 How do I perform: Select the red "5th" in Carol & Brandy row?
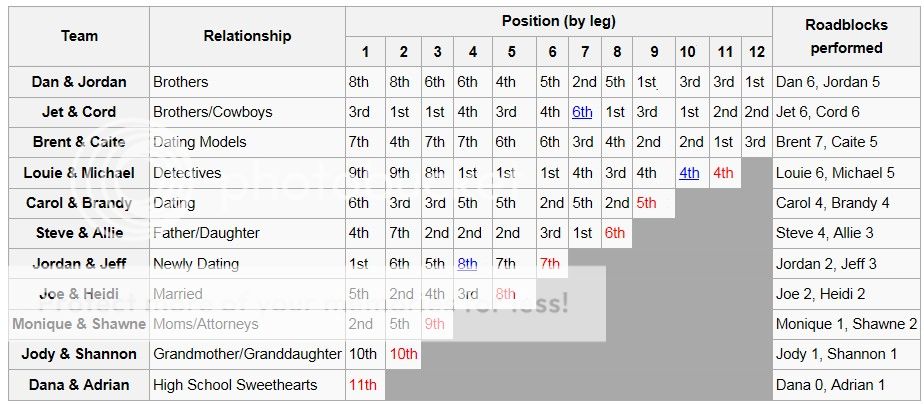[x=647, y=203]
